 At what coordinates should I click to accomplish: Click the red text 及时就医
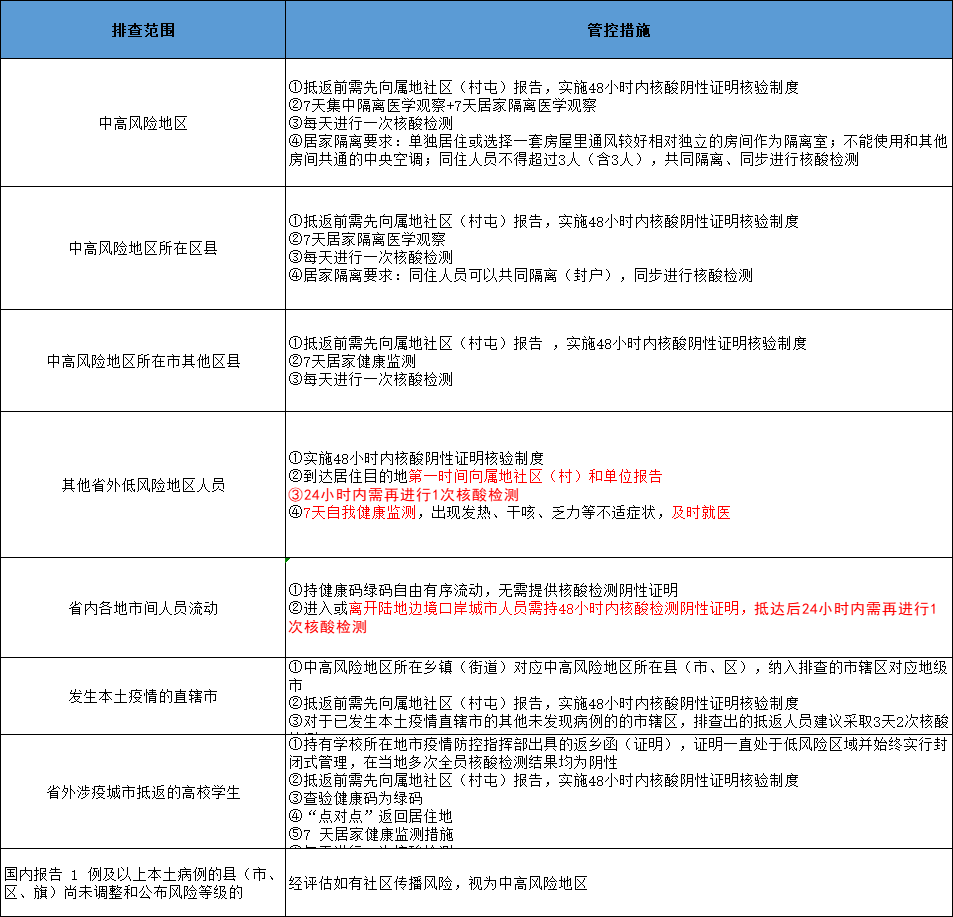coord(701,512)
